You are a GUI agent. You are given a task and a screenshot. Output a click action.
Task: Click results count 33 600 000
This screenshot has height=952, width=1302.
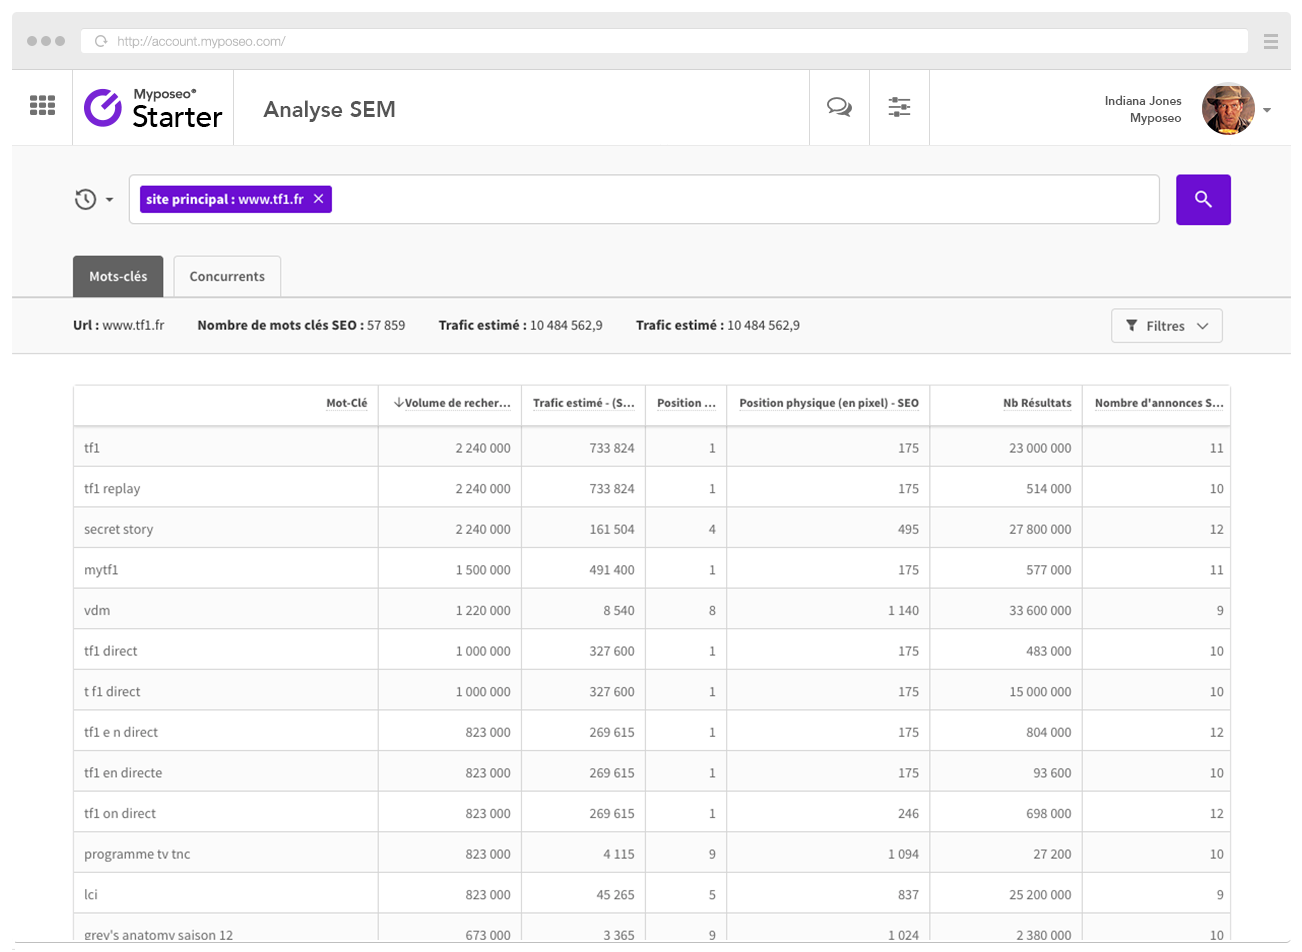(x=1040, y=610)
